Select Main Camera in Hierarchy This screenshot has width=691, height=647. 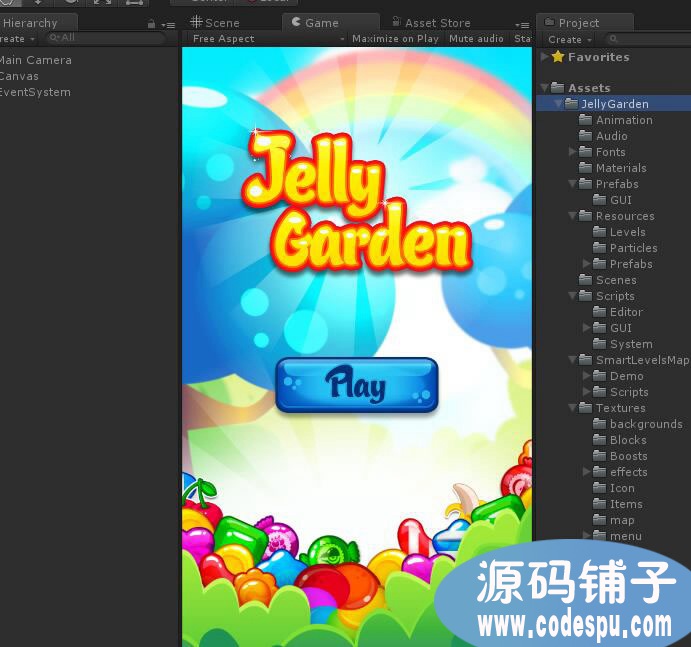pyautogui.click(x=36, y=60)
